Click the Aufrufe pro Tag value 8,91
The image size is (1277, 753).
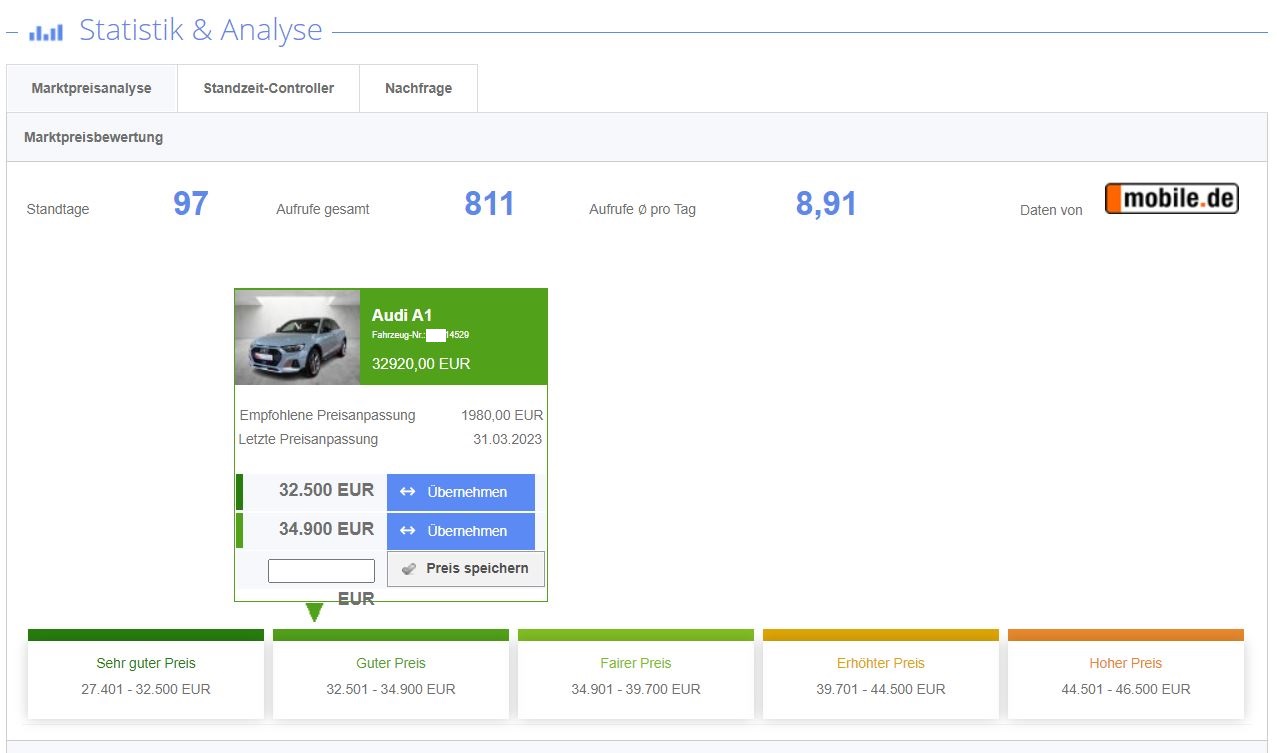tap(826, 204)
